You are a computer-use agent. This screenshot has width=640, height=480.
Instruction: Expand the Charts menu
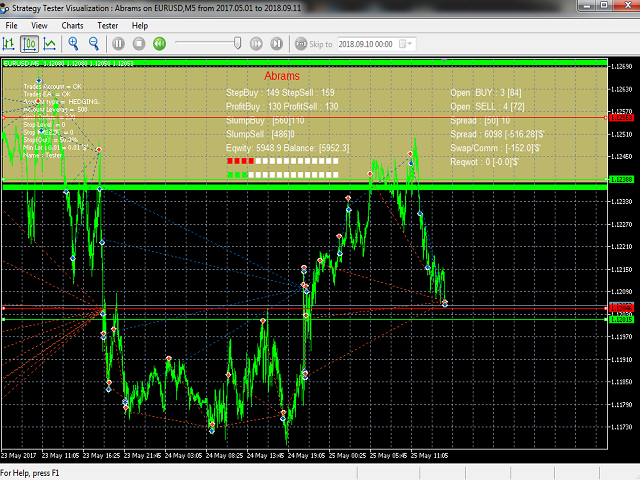coord(73,25)
